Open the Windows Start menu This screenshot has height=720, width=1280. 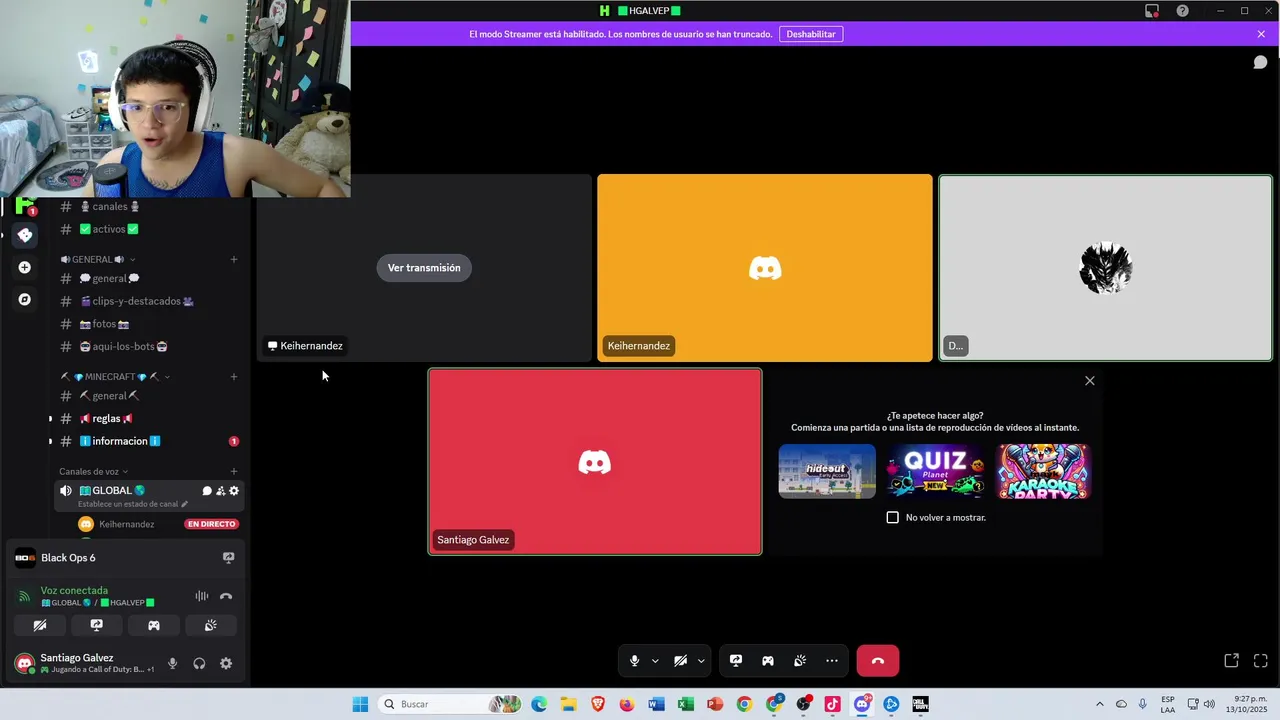(360, 704)
